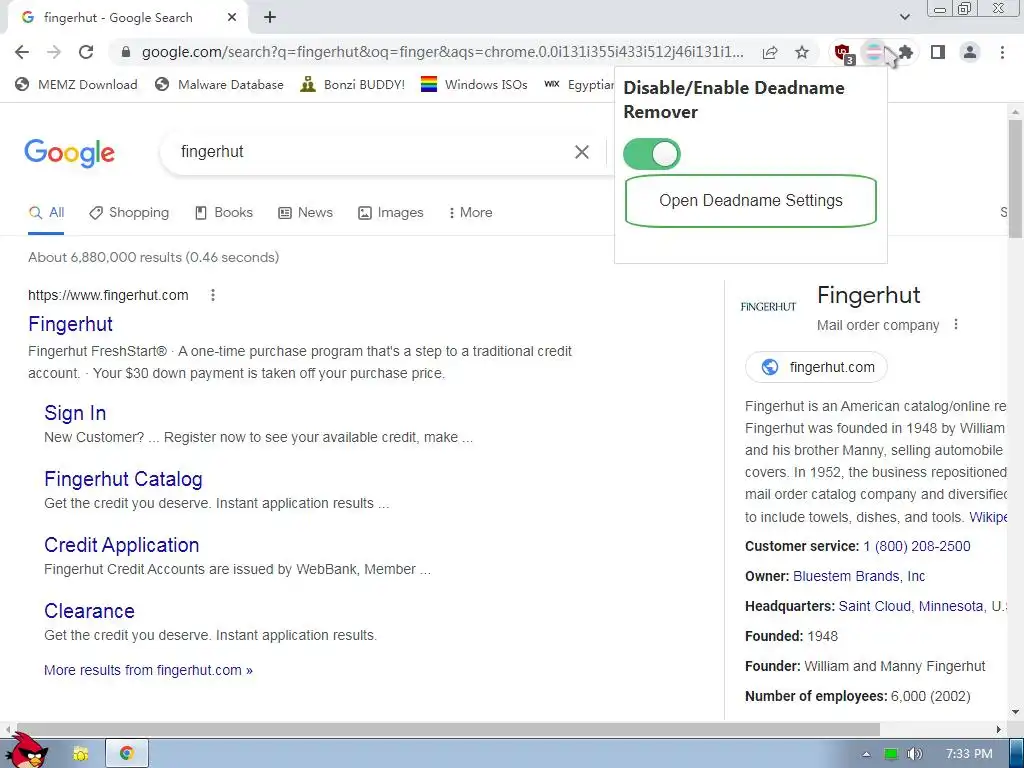Bookmark this page with the star icon
The height and width of the screenshot is (768, 1024).
click(x=802, y=52)
